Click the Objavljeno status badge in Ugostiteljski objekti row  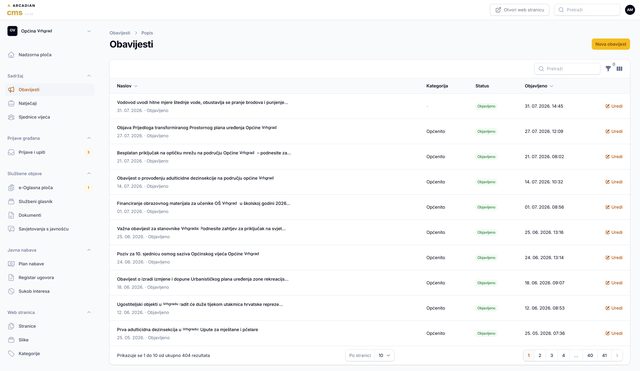(486, 309)
